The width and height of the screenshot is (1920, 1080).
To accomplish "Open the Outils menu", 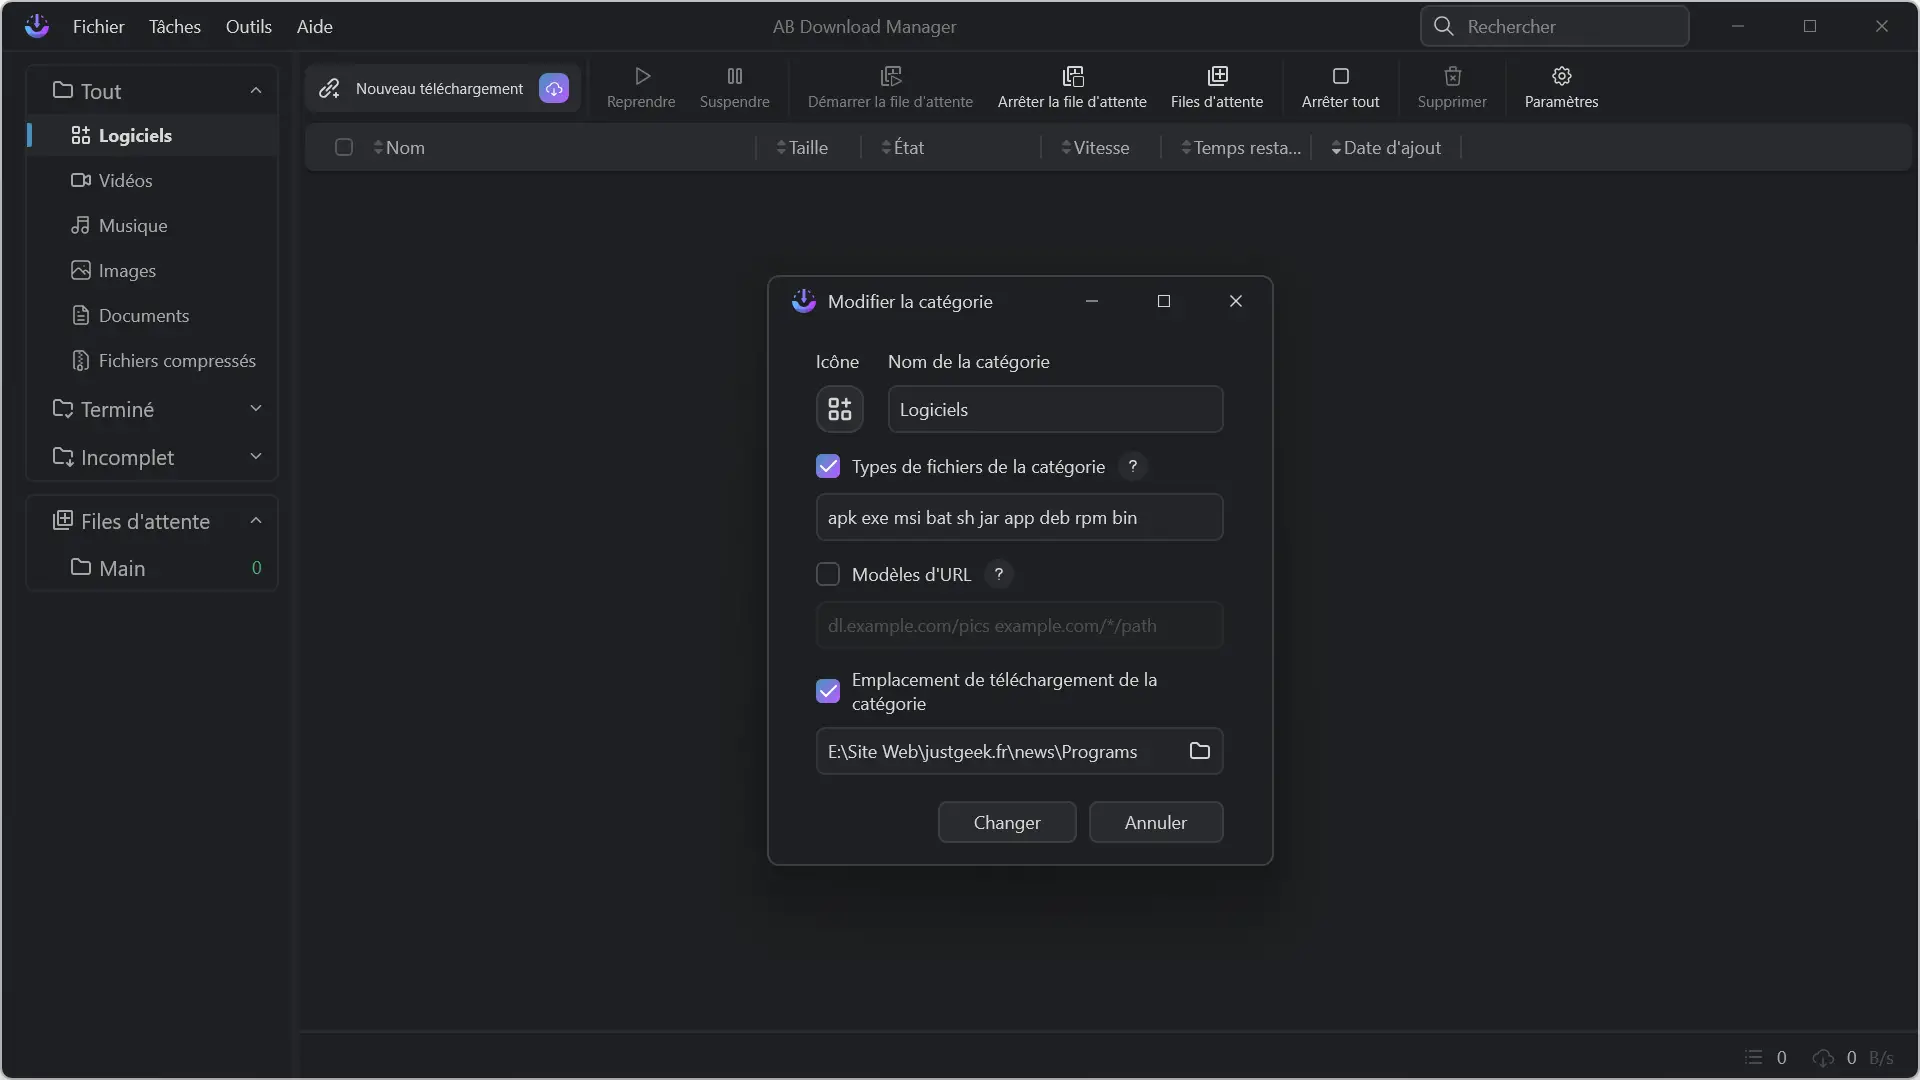I will pos(248,27).
